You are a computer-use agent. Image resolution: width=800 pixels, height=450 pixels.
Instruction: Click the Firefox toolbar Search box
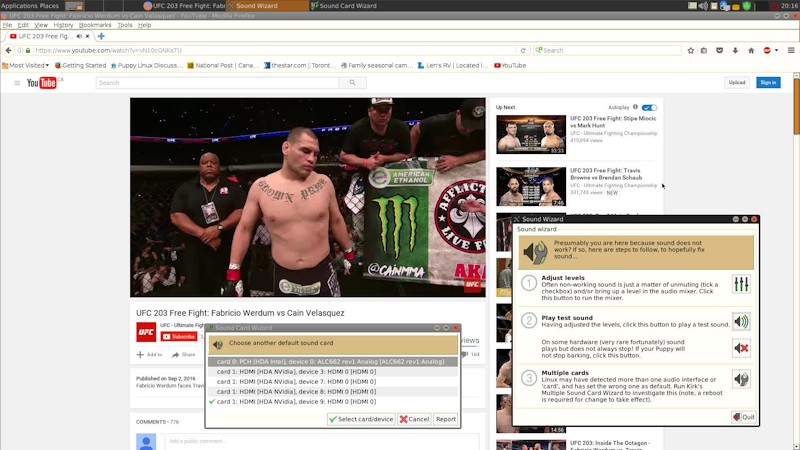(x=607, y=51)
